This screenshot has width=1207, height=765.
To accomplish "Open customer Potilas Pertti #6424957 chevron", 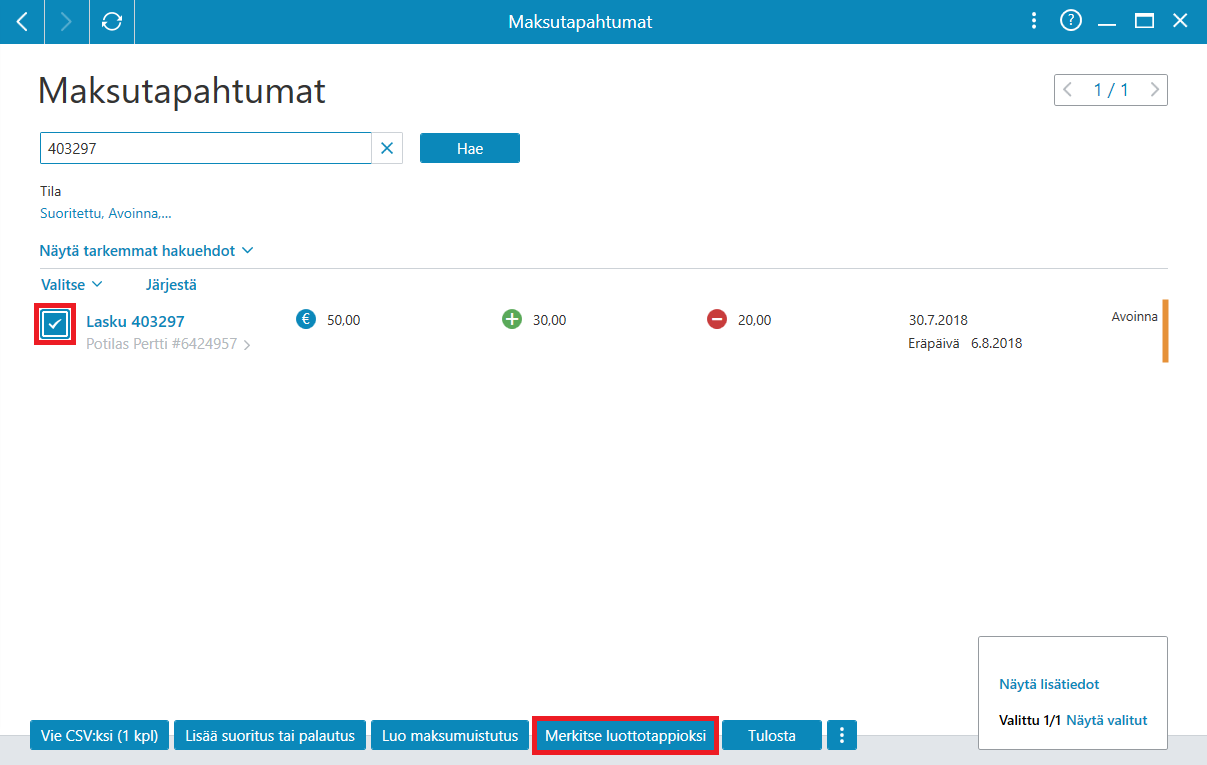I will [247, 345].
